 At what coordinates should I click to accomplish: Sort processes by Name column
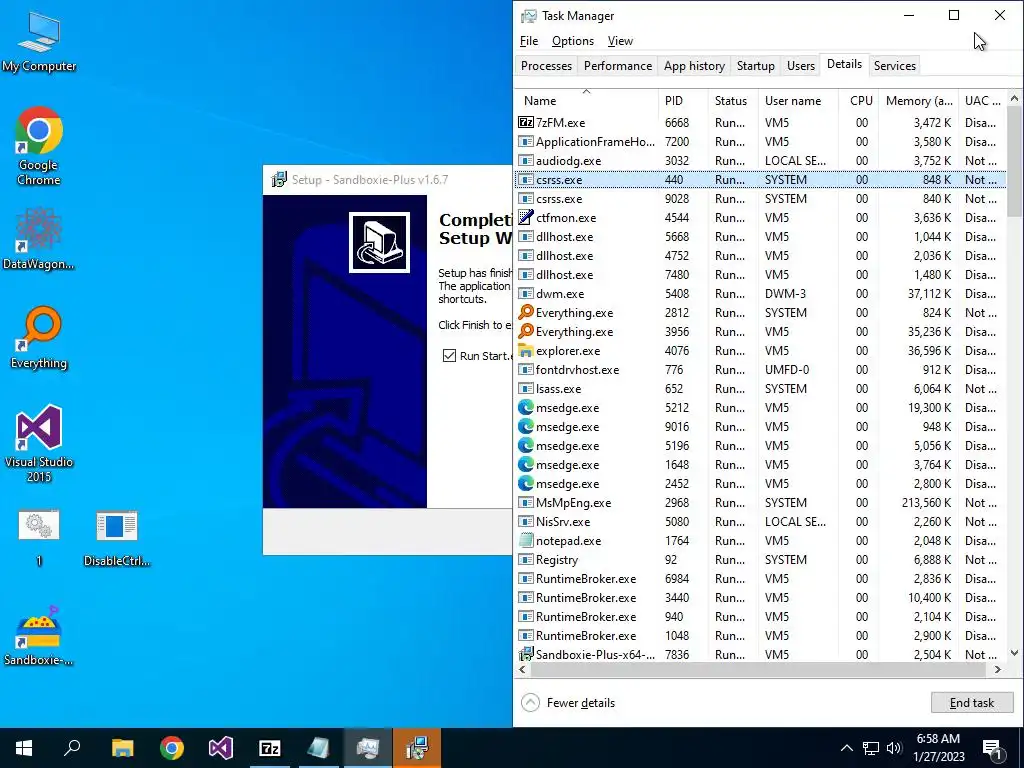586,101
